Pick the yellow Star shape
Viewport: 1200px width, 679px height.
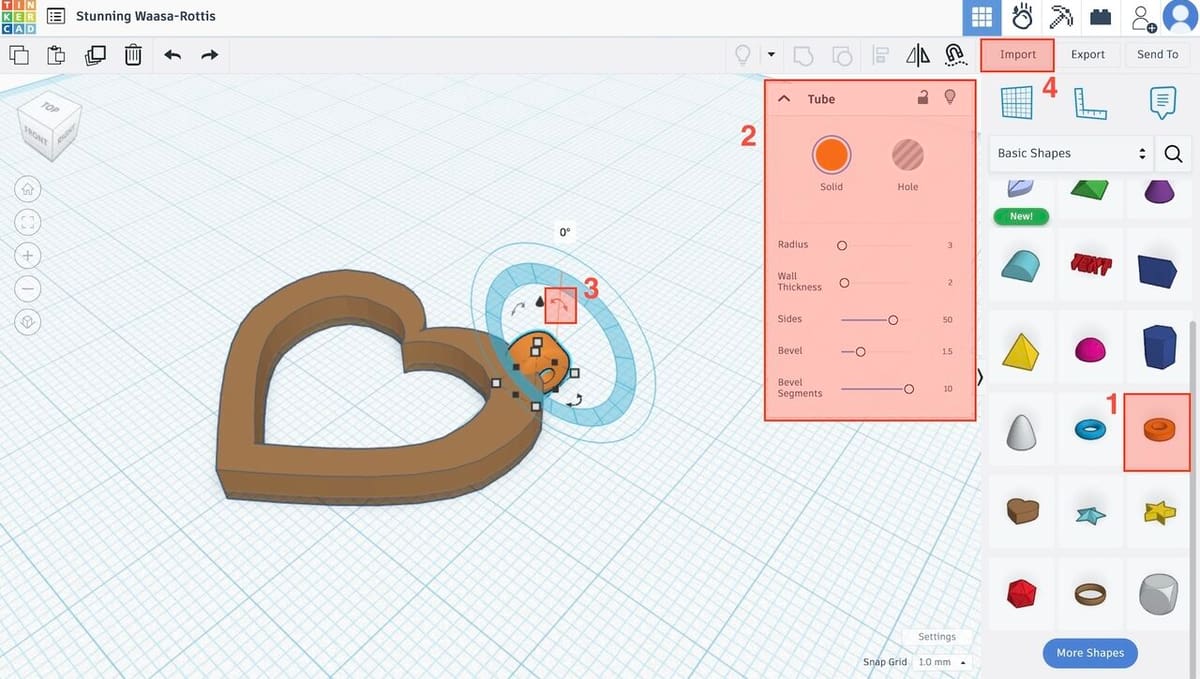tap(1160, 513)
